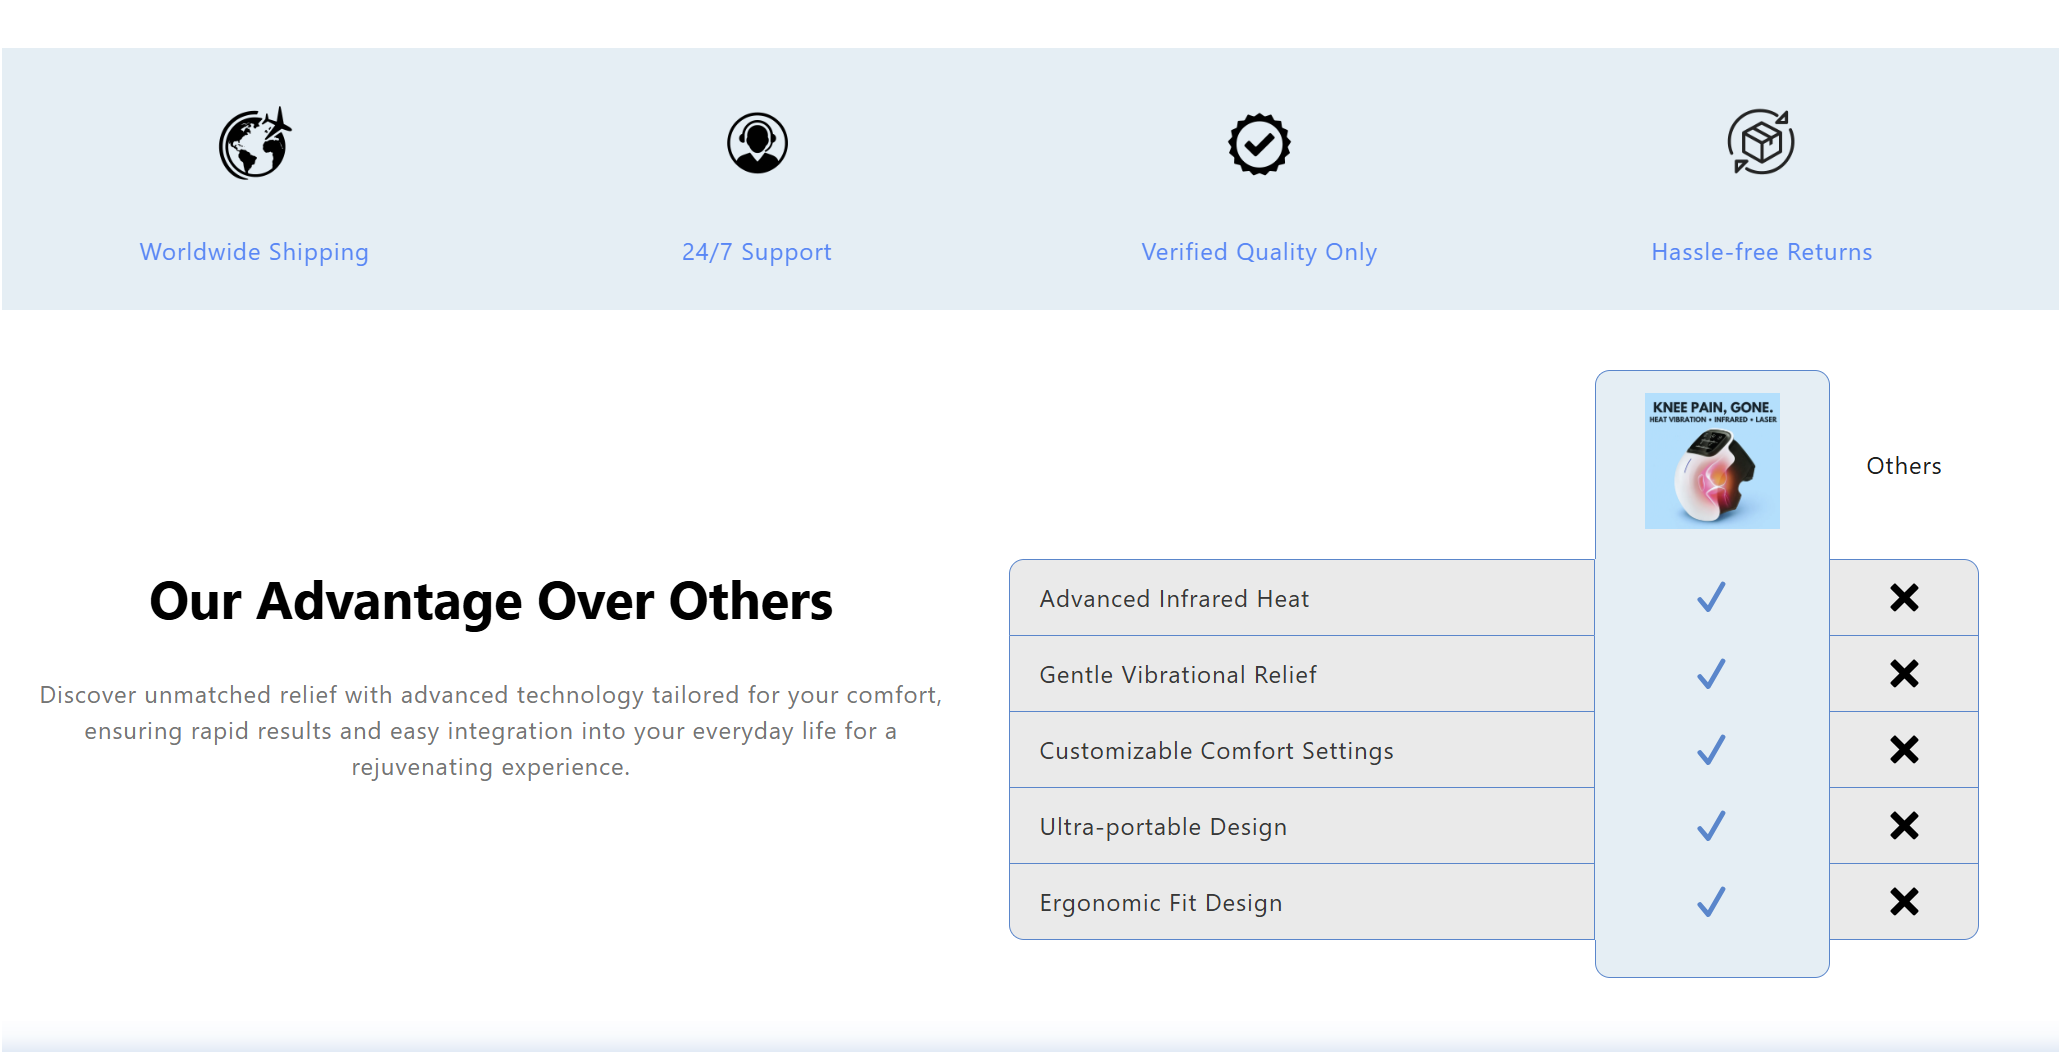
Task: Click the verified checkmark badge icon
Action: (1259, 144)
